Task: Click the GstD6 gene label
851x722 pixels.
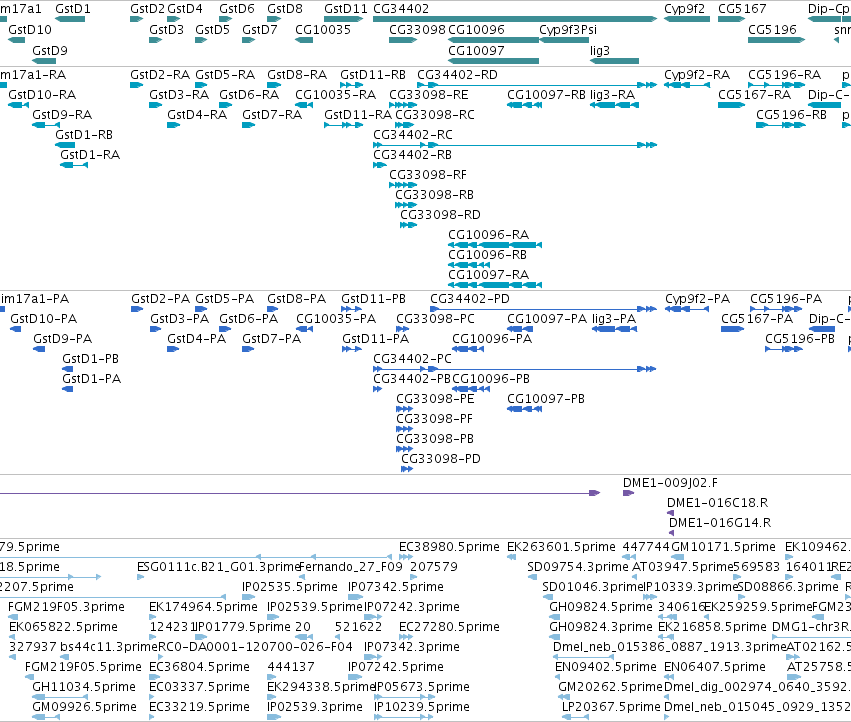Action: point(237,9)
